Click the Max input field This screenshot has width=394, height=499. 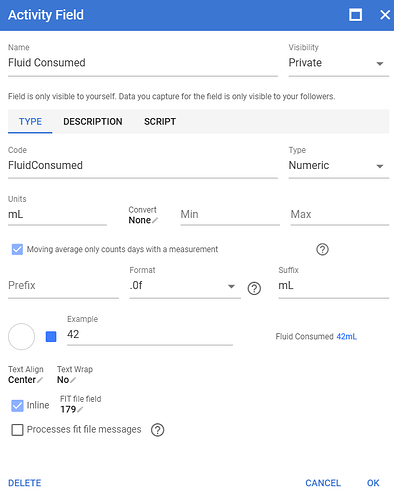(x=340, y=214)
